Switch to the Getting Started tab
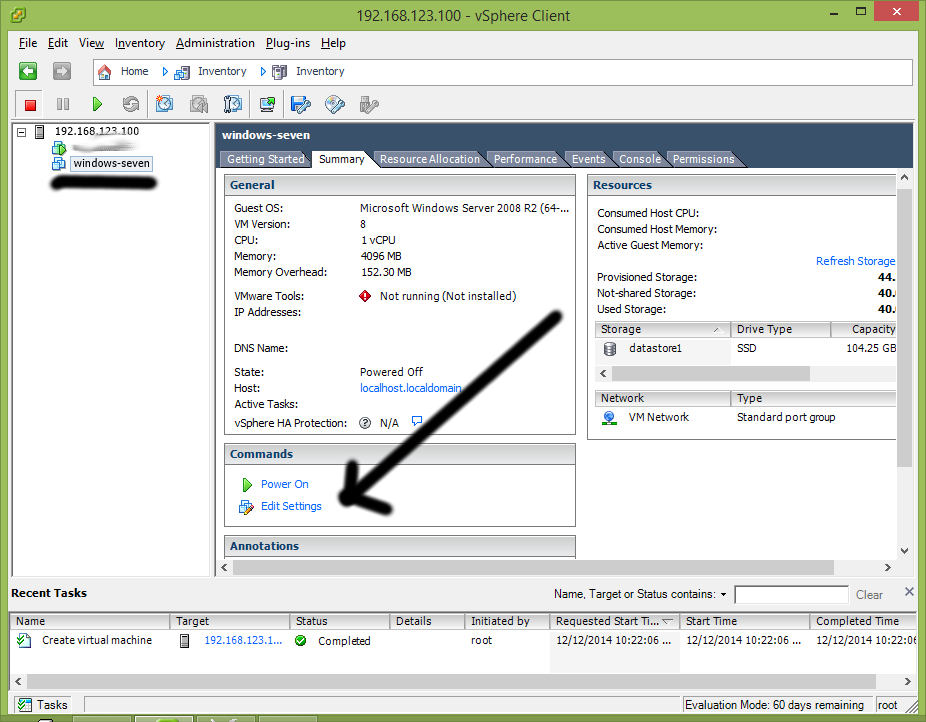Viewport: 926px width, 722px height. coord(265,159)
